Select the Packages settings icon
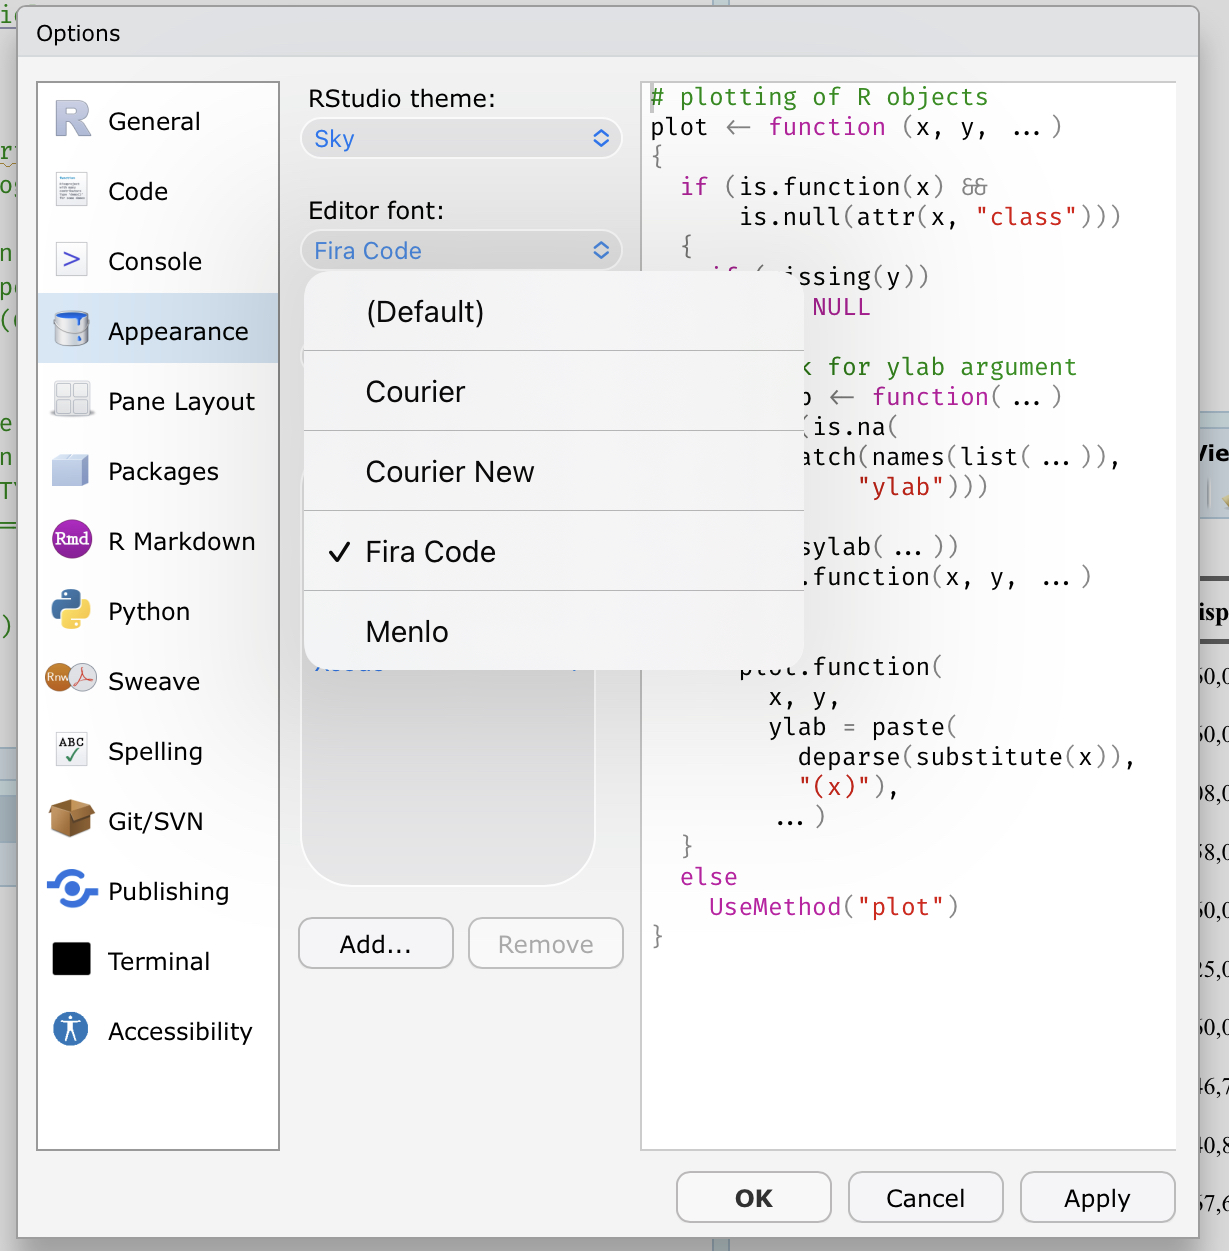Image resolution: width=1229 pixels, height=1251 pixels. [70, 470]
